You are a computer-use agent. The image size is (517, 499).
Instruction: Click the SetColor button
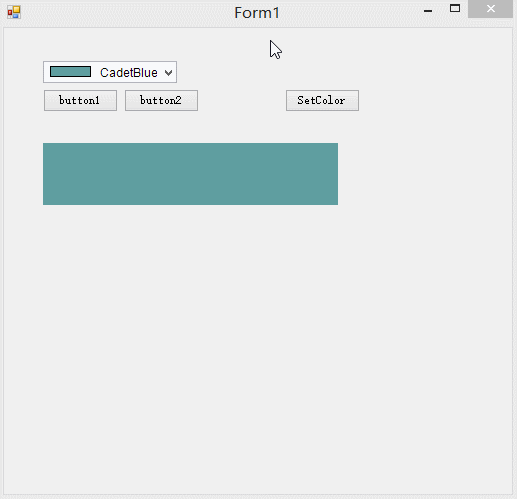click(322, 100)
